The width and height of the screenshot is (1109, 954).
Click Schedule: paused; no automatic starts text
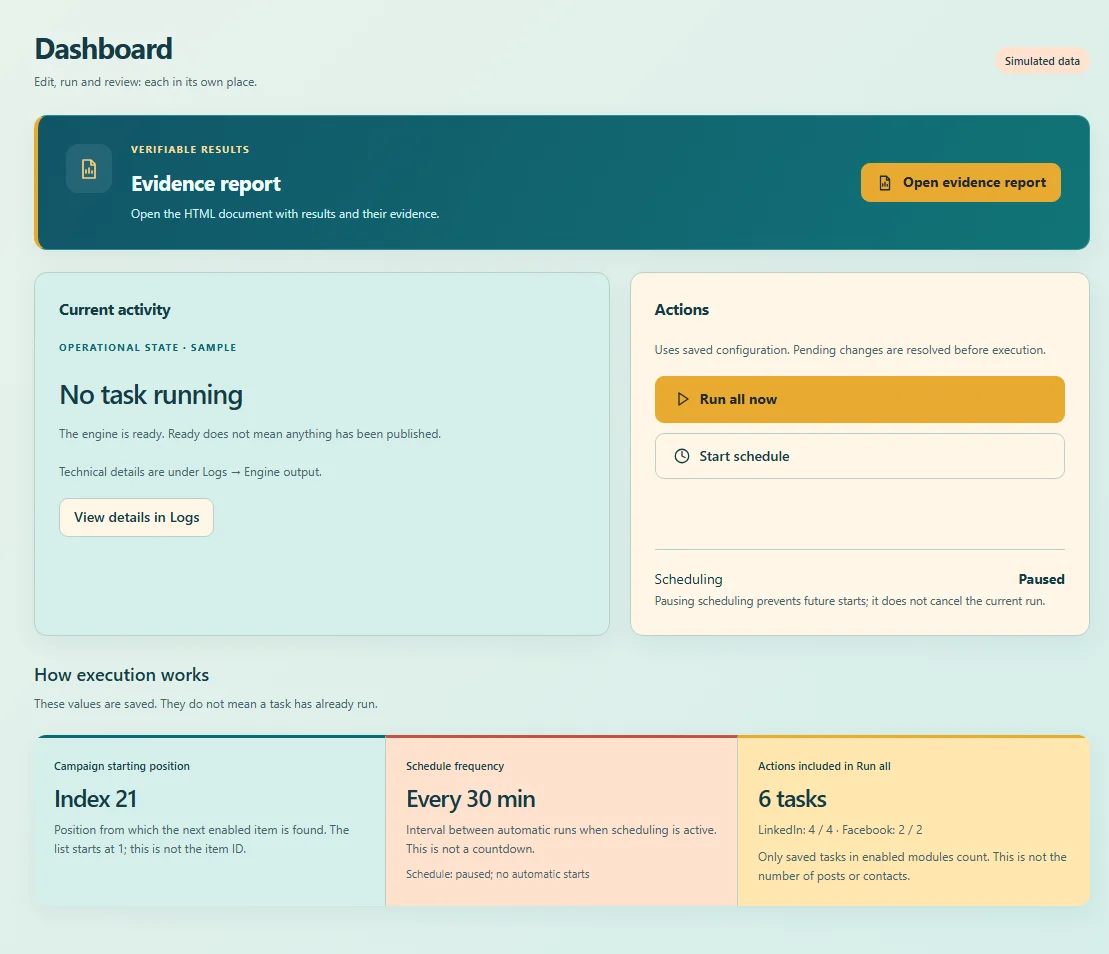497,874
